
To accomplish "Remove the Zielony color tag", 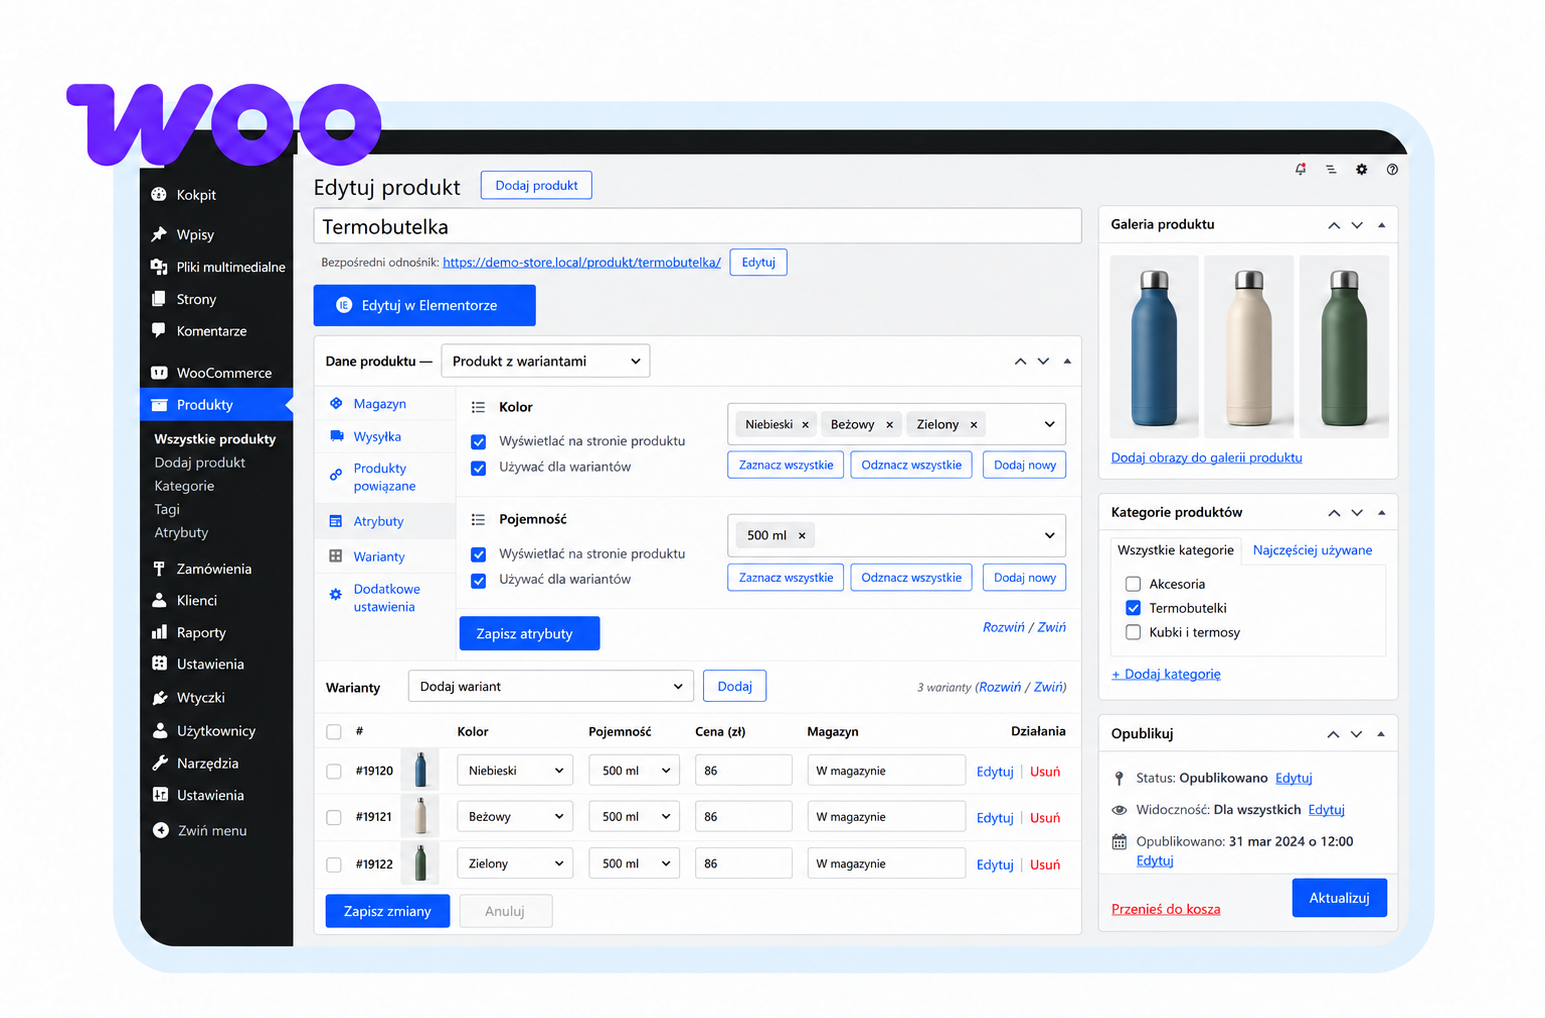I will pyautogui.click(x=973, y=425).
